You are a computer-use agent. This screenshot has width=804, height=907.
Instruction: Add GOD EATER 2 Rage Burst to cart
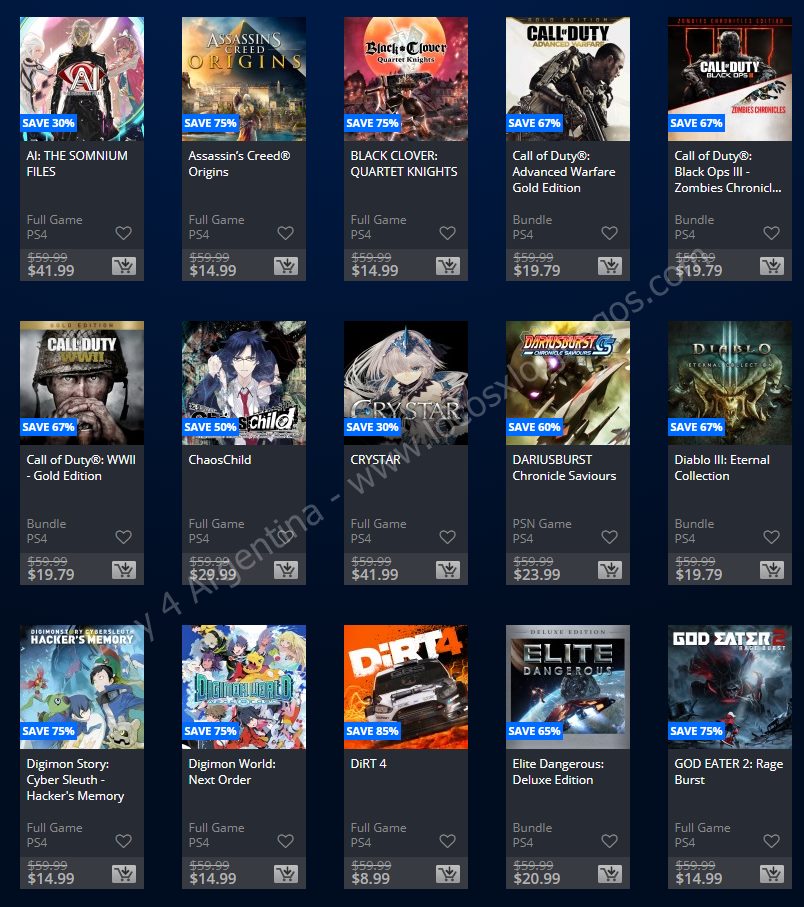(x=772, y=873)
